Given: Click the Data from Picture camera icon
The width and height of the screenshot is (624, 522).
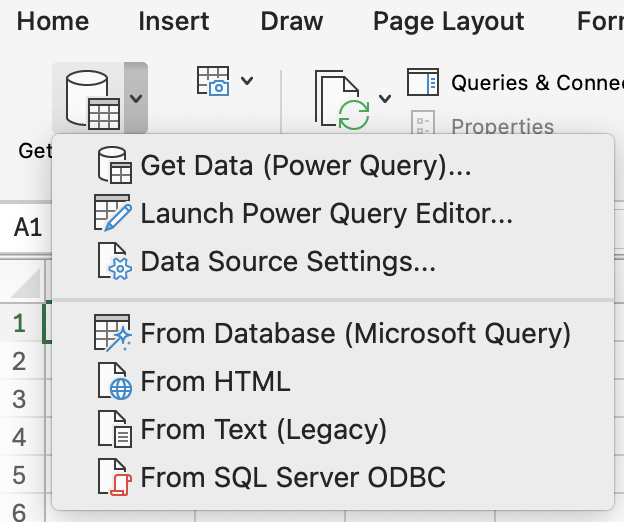Looking at the screenshot, I should pyautogui.click(x=213, y=81).
